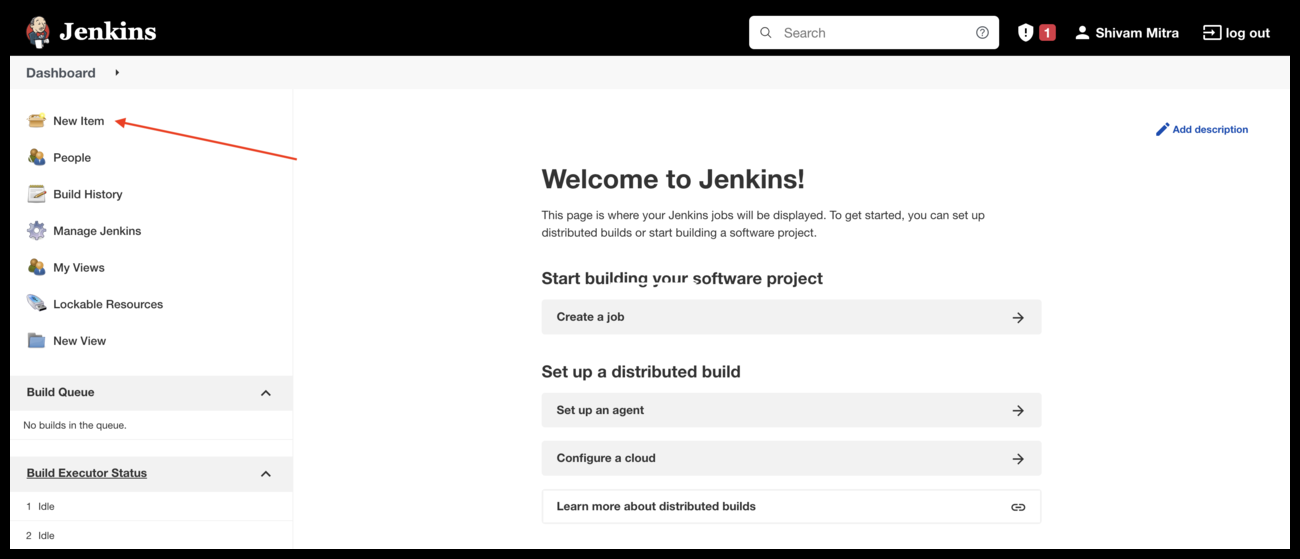Click the Lockable Resources icon
This screenshot has width=1300, height=559.
(x=37, y=303)
